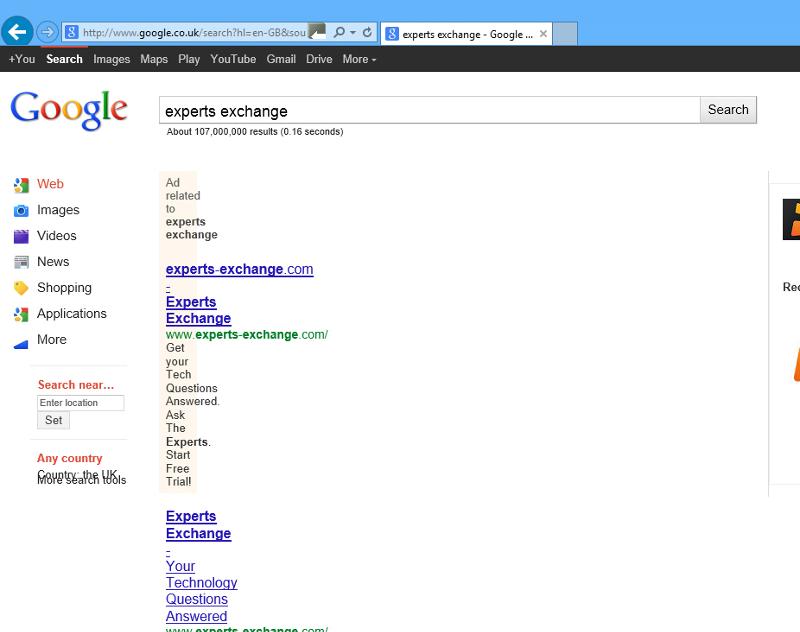The height and width of the screenshot is (632, 800).
Task: Select the News filter in sidebar
Action: tap(53, 262)
